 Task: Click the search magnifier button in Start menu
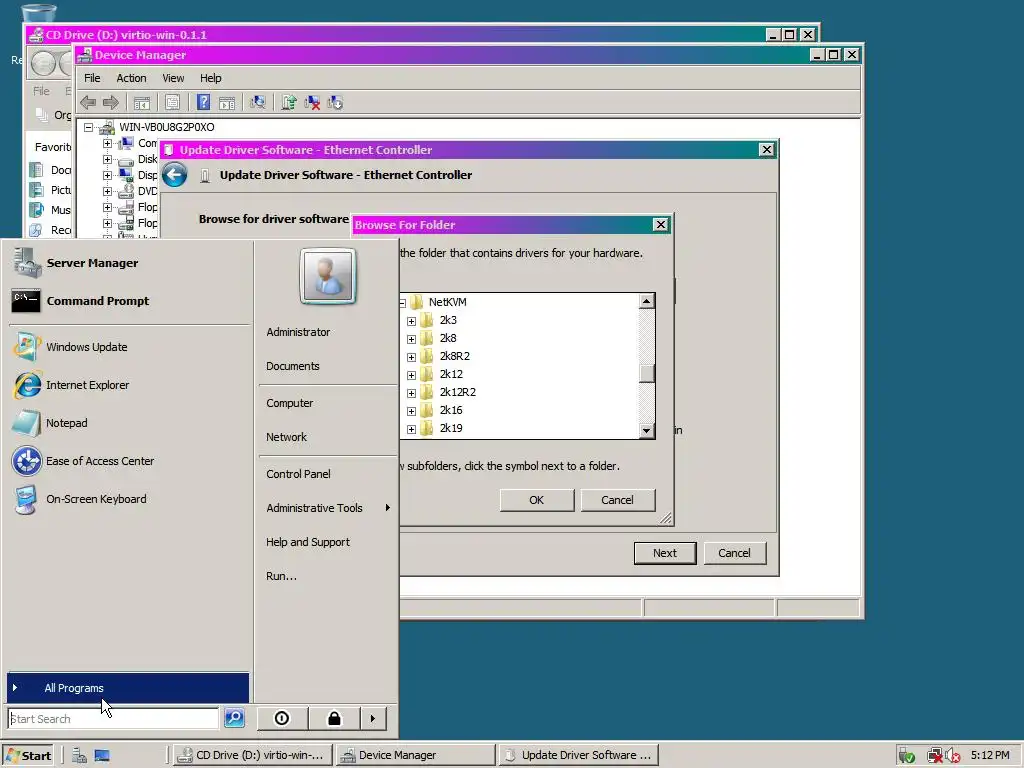click(x=234, y=718)
